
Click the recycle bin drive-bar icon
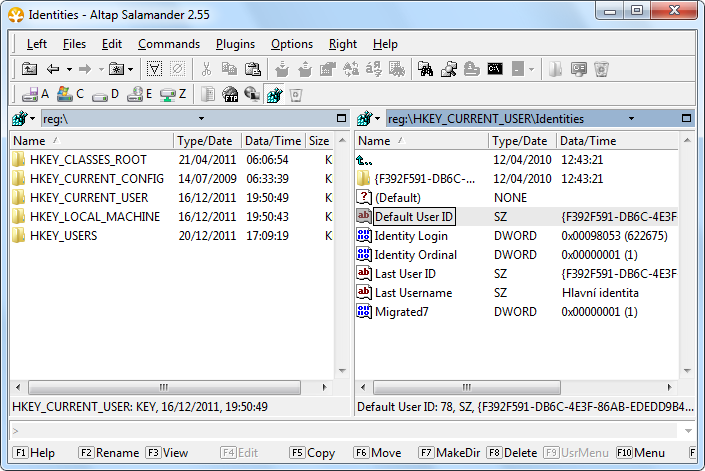pos(296,94)
